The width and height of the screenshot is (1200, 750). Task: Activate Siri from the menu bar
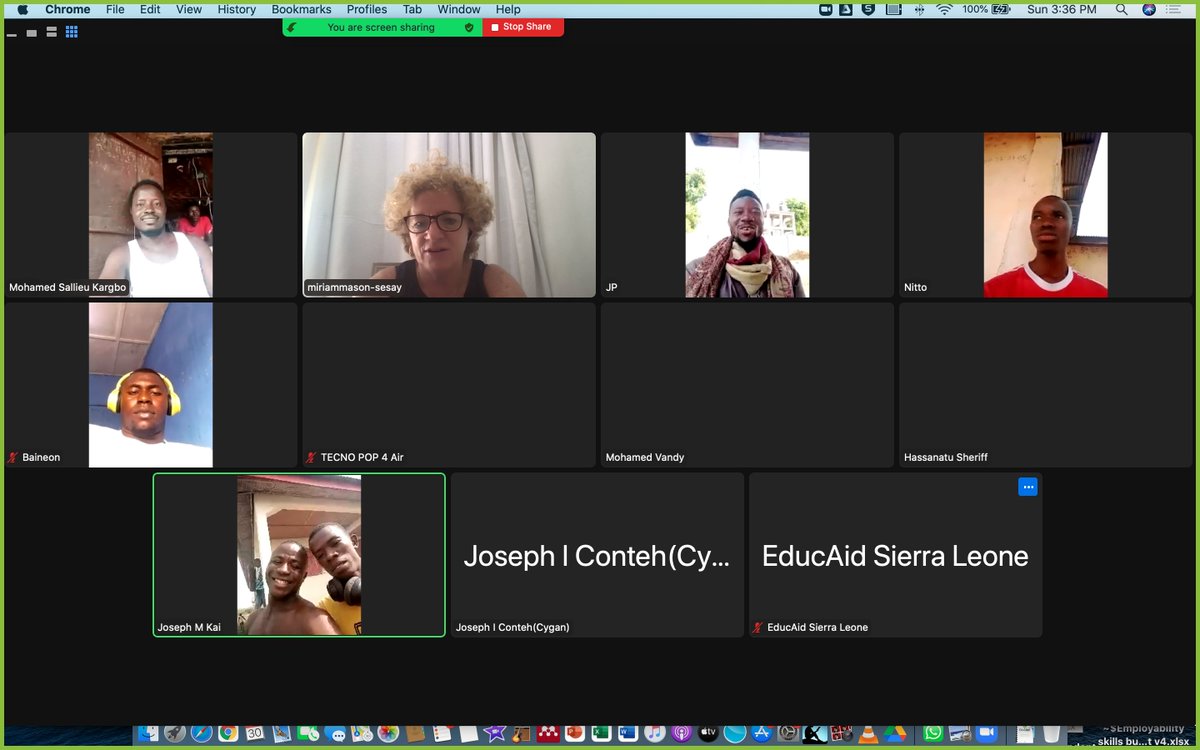pyautogui.click(x=1149, y=9)
